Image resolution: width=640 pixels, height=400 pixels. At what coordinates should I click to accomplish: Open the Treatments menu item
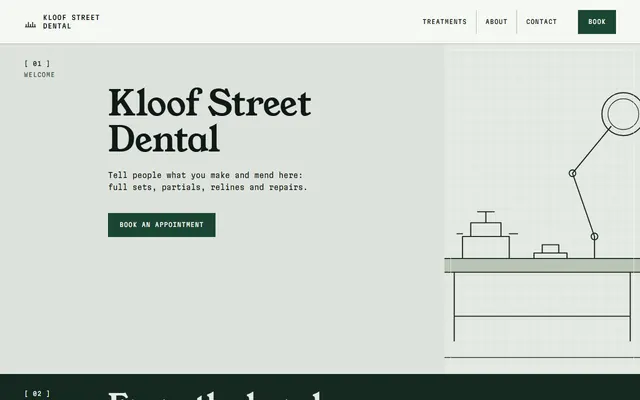[444, 22]
